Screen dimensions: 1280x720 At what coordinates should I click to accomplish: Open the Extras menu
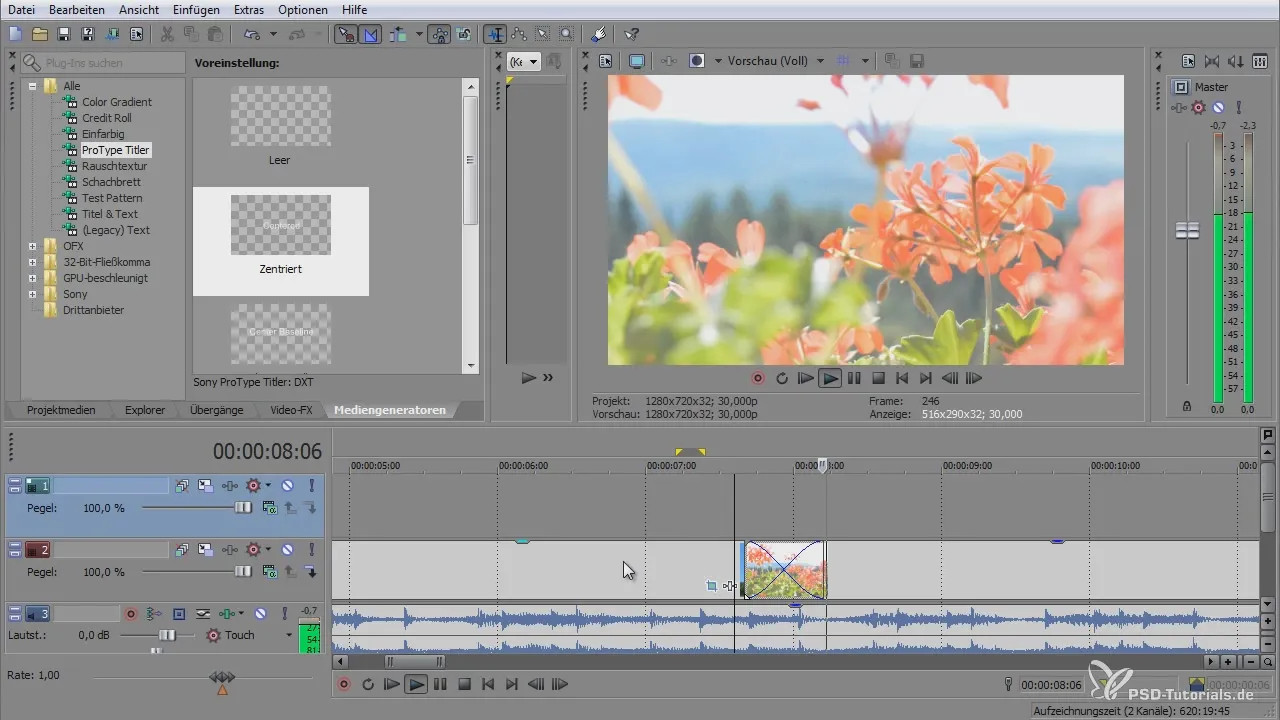pyautogui.click(x=249, y=9)
